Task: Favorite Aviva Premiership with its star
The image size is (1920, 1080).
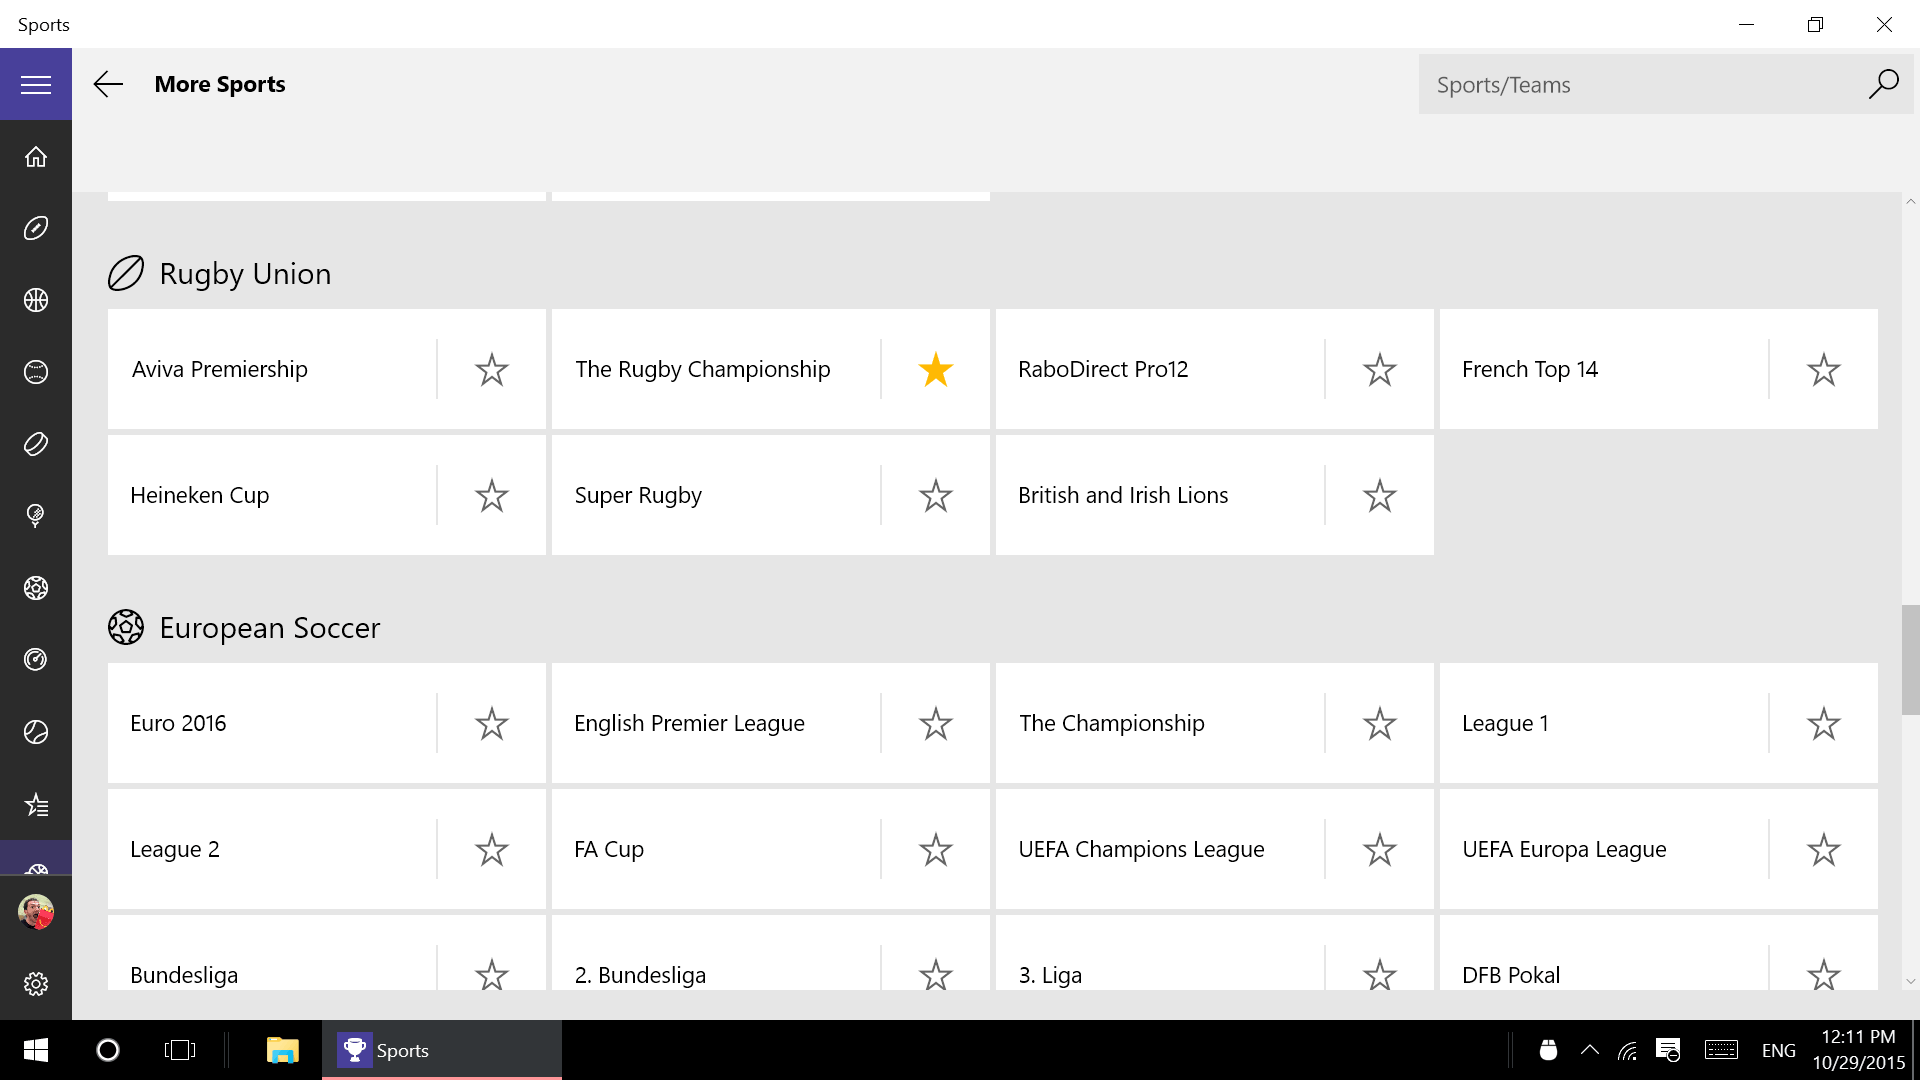Action: coord(492,370)
